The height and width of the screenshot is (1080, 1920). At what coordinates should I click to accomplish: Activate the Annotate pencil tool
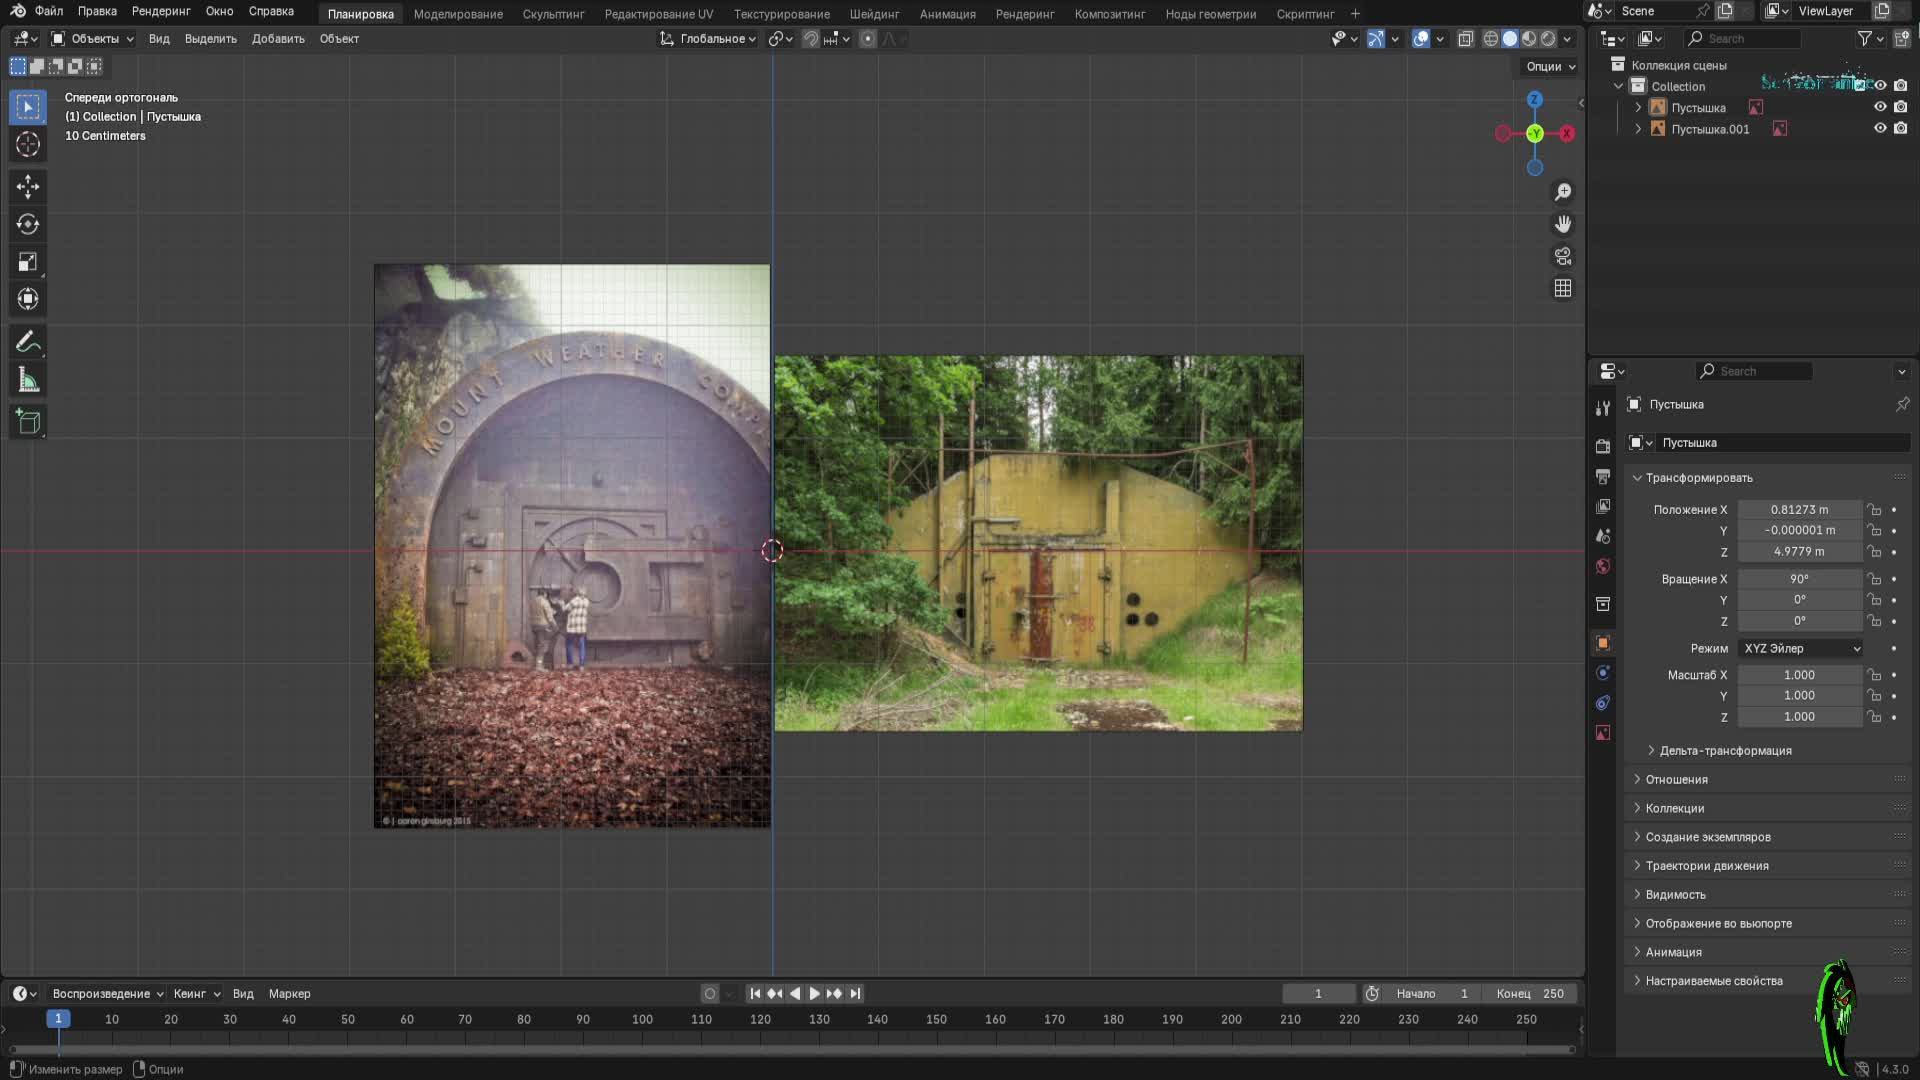[28, 342]
